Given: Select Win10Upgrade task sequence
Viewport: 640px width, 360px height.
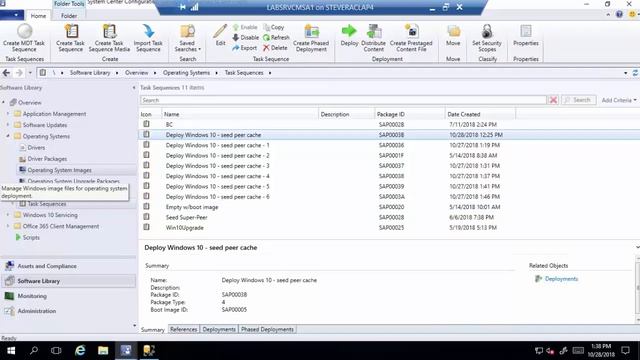Looking at the screenshot, I should (x=389, y=228).
